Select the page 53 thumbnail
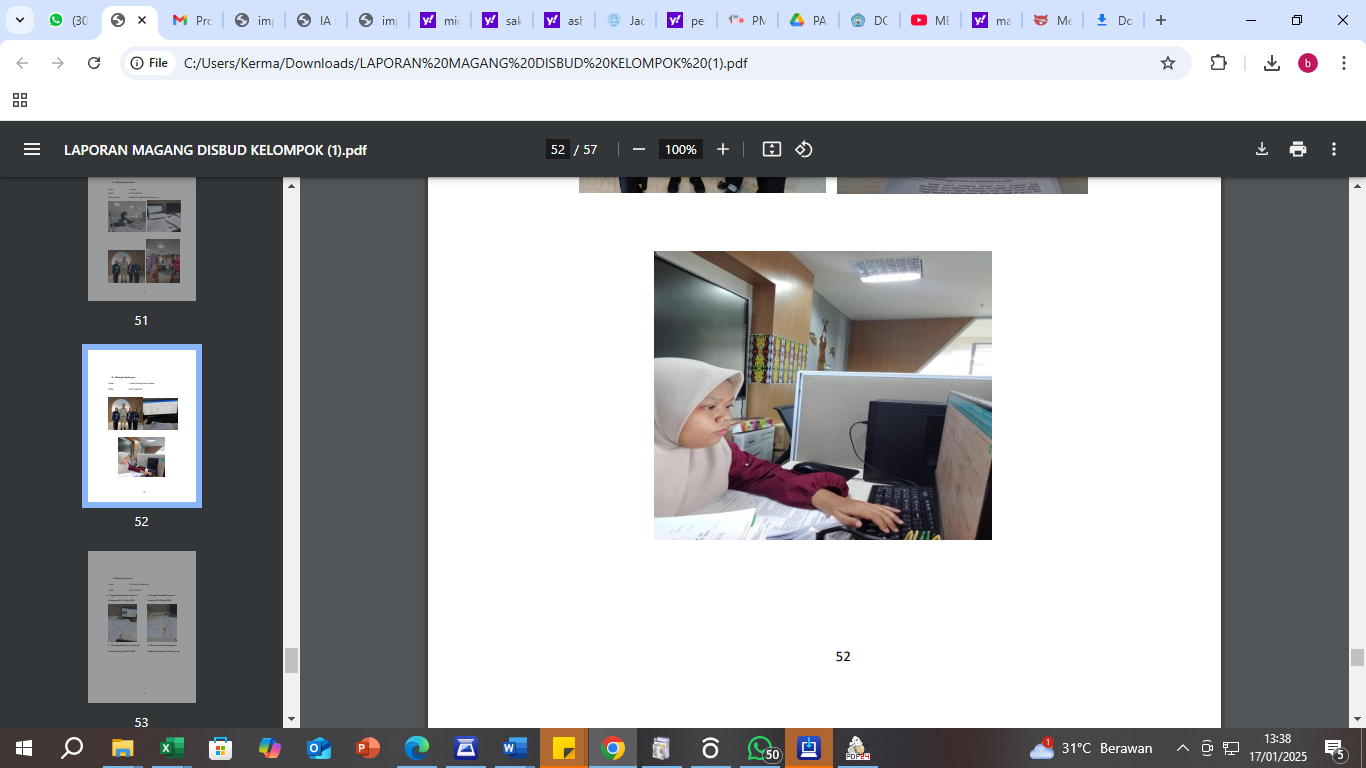The width and height of the screenshot is (1366, 768). (x=142, y=627)
